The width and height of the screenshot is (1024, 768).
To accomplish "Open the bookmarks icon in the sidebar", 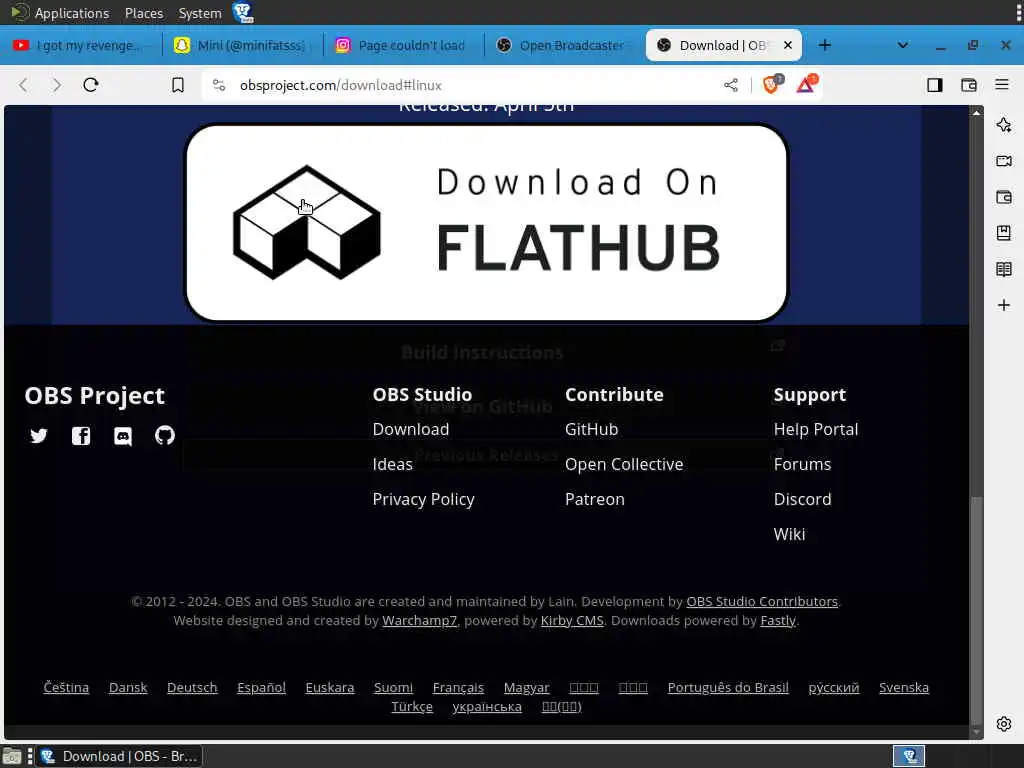I will click(1004, 232).
